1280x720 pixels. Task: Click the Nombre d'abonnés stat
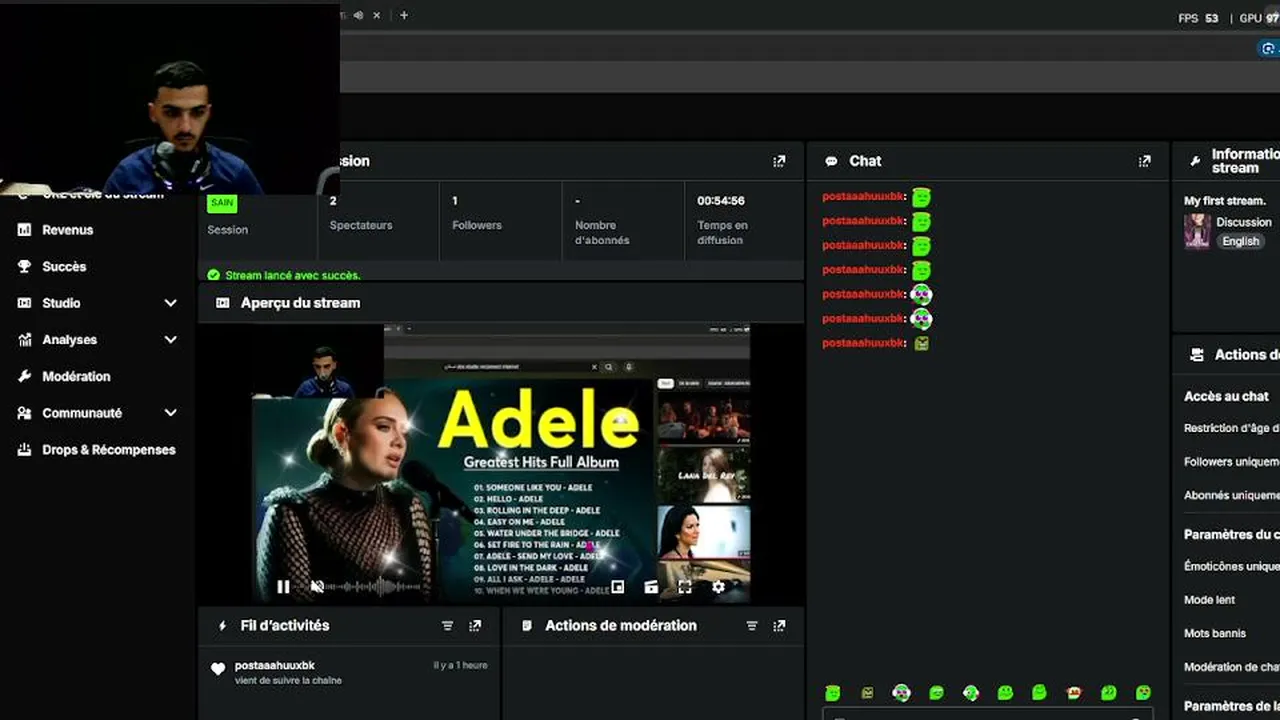point(603,220)
